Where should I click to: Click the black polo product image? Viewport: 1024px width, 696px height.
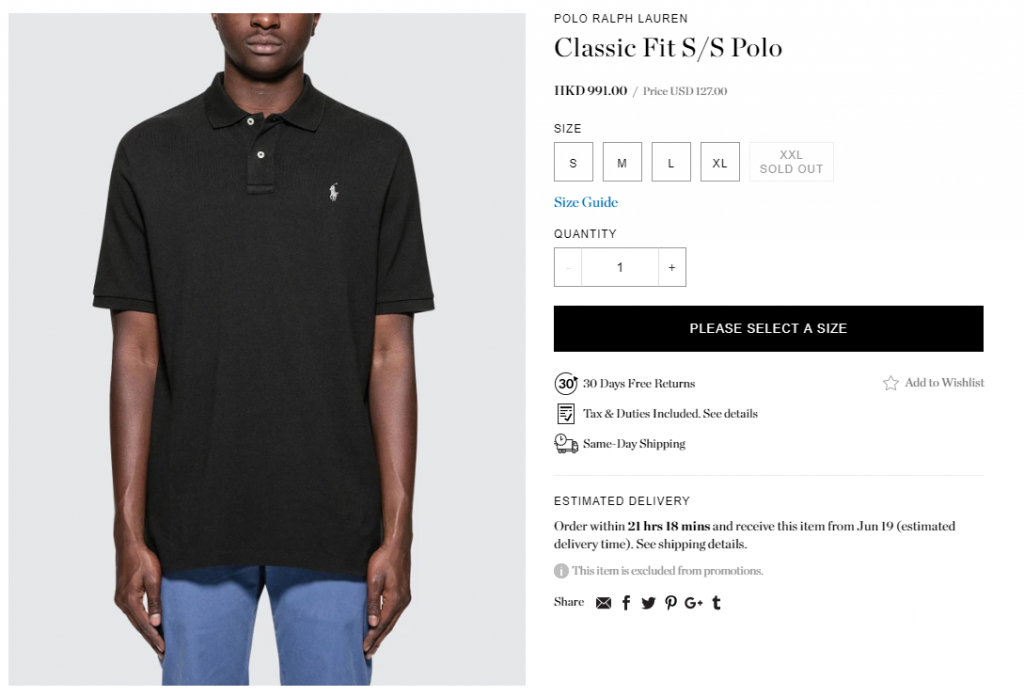tap(267, 349)
